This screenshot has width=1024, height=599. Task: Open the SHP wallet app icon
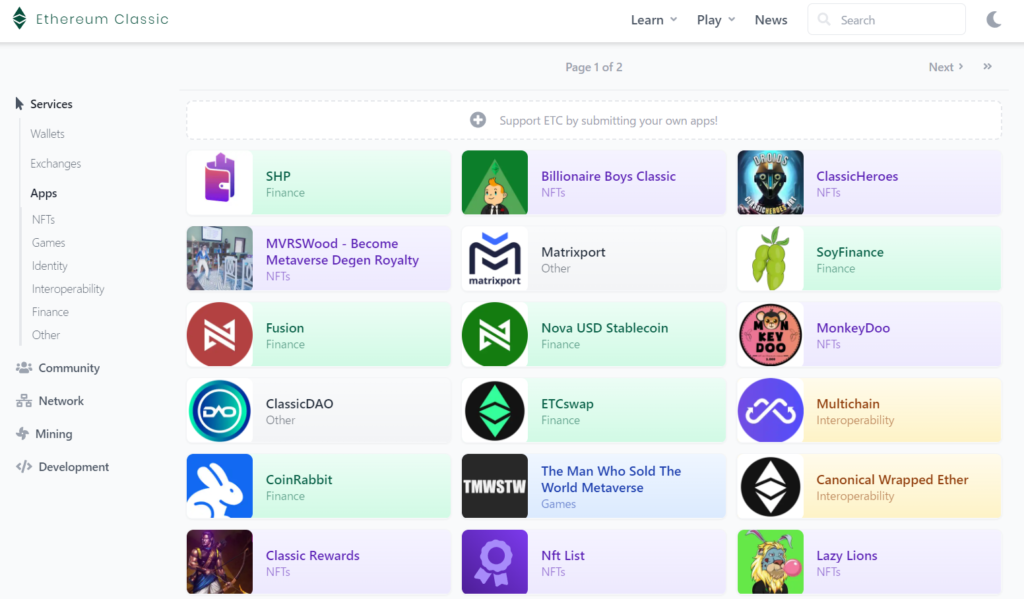click(x=220, y=183)
